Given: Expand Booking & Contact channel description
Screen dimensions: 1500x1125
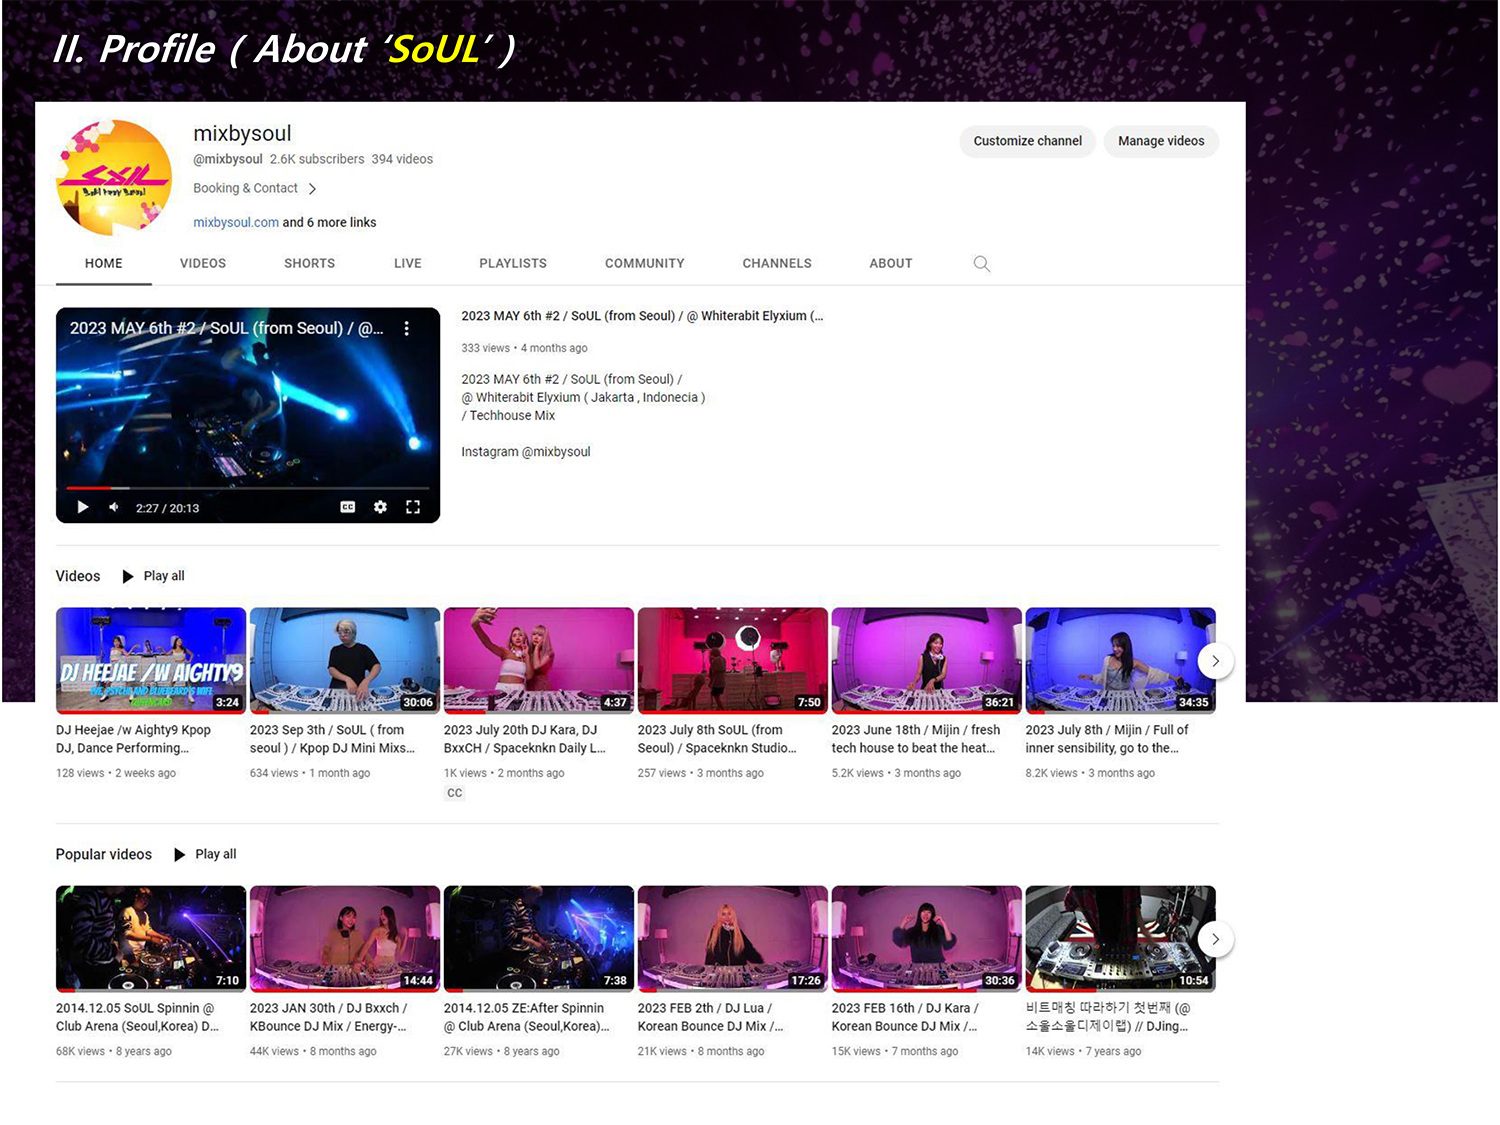Looking at the screenshot, I should tap(255, 188).
